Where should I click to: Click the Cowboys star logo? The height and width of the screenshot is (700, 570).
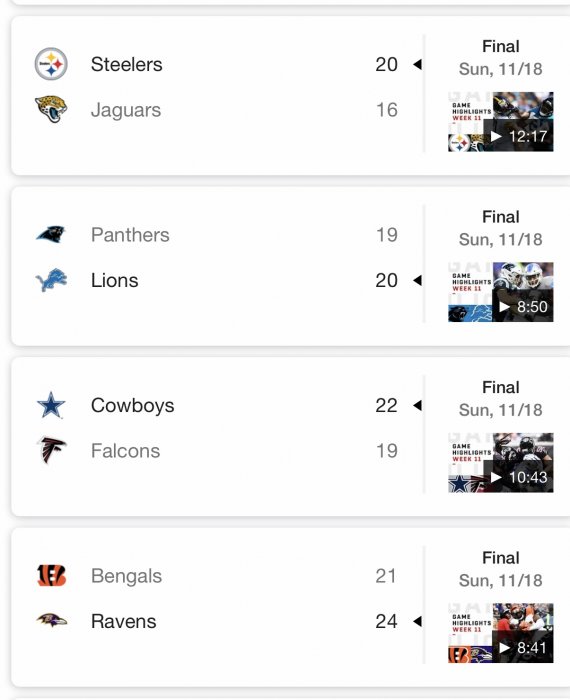[x=51, y=405]
